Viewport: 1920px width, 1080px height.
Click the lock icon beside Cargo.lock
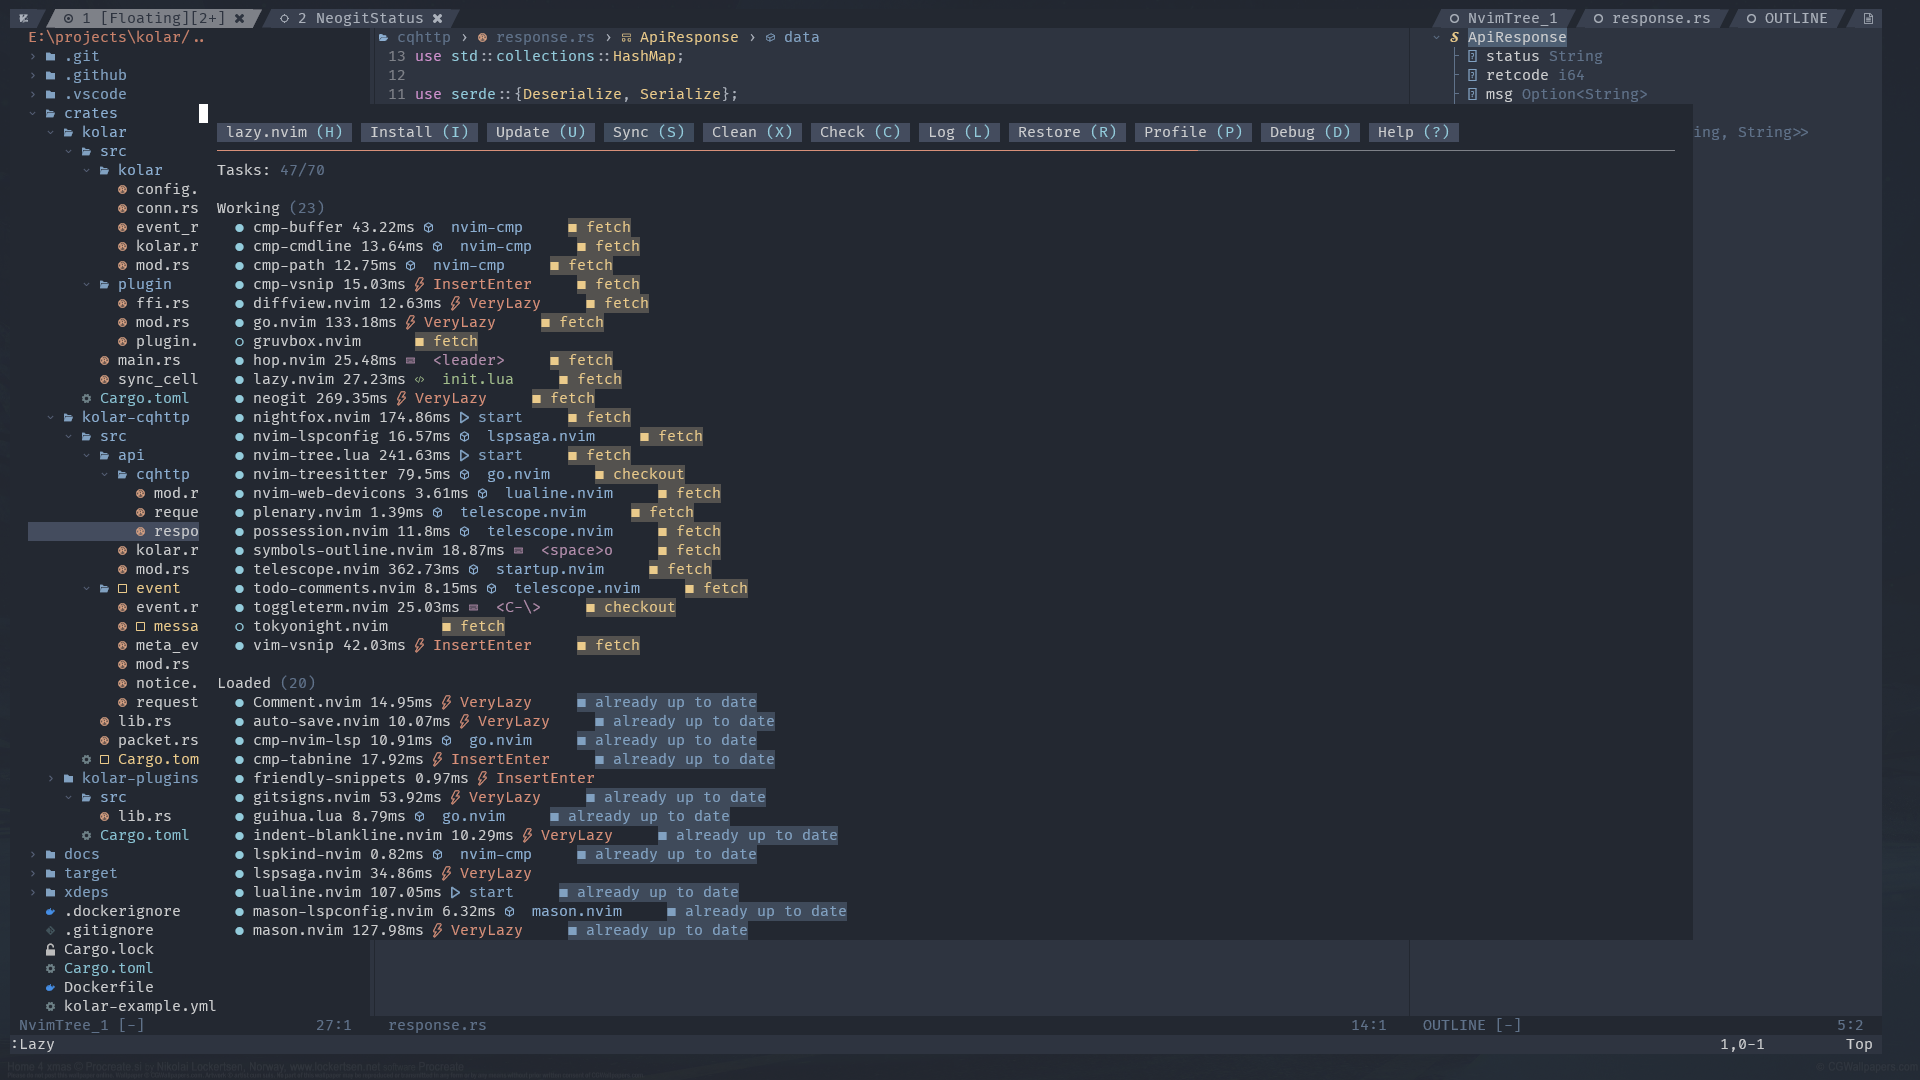pos(50,949)
